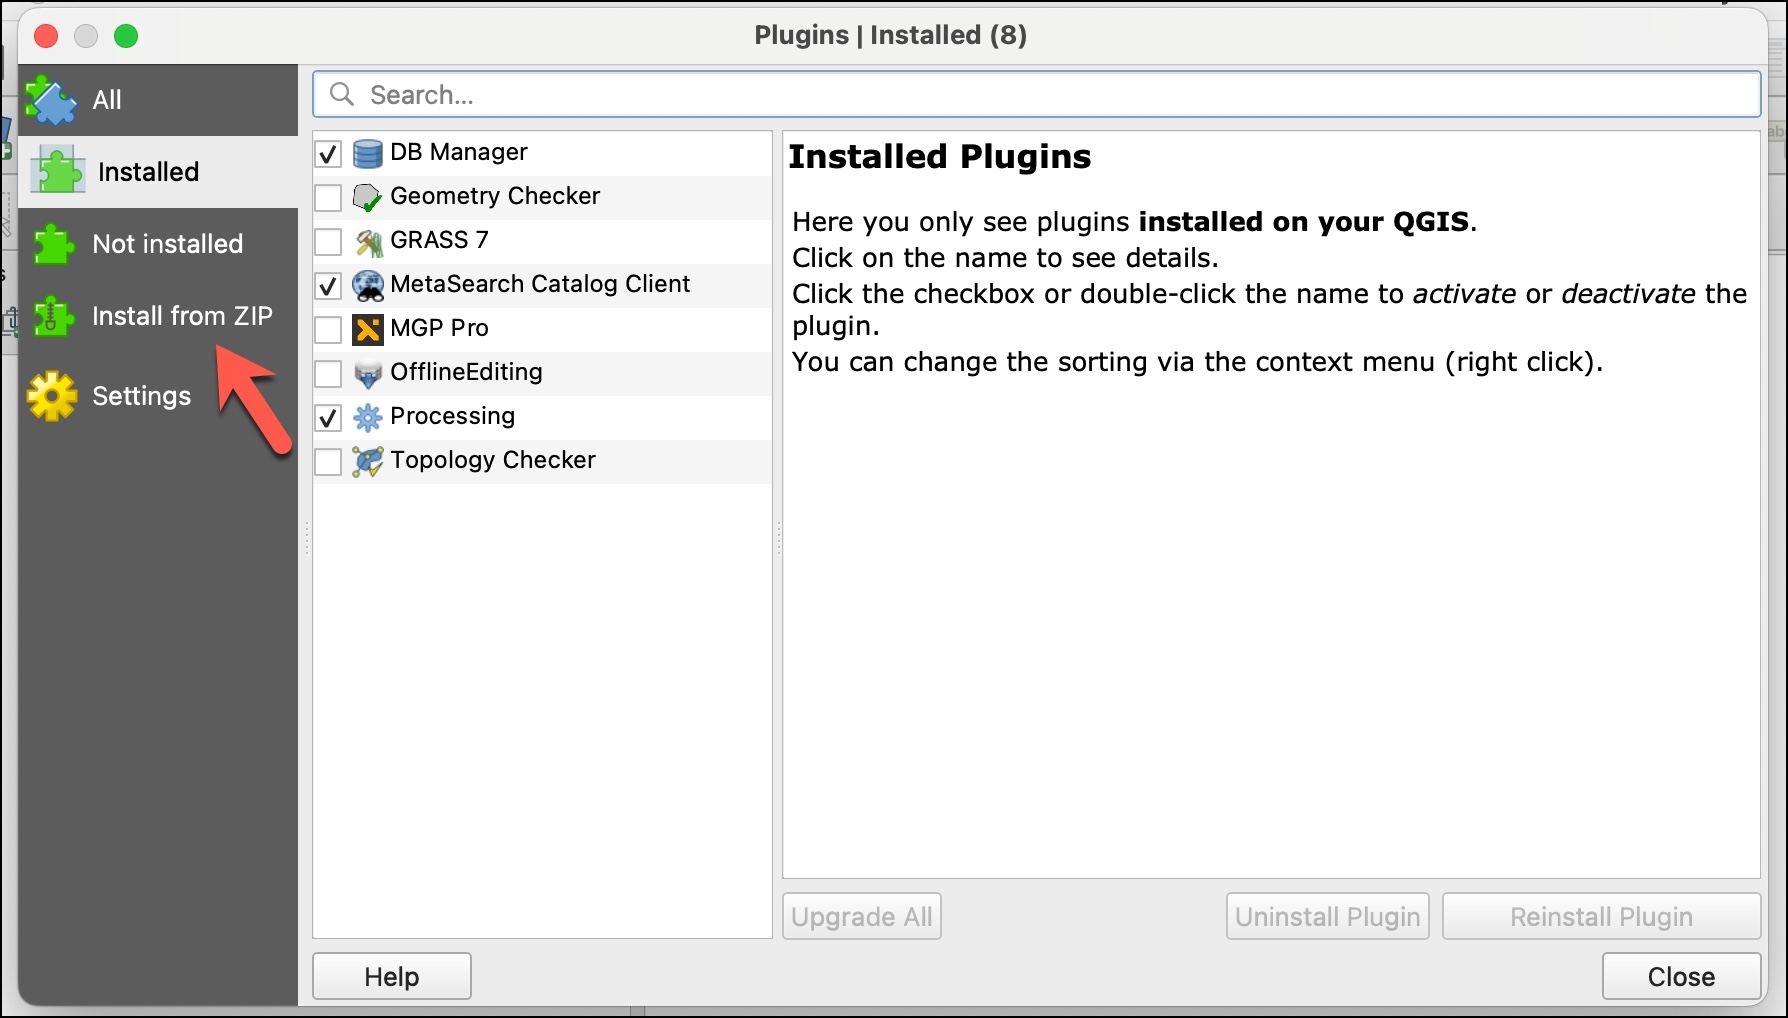Click the Upgrade All button
The image size is (1788, 1018).
tap(862, 916)
